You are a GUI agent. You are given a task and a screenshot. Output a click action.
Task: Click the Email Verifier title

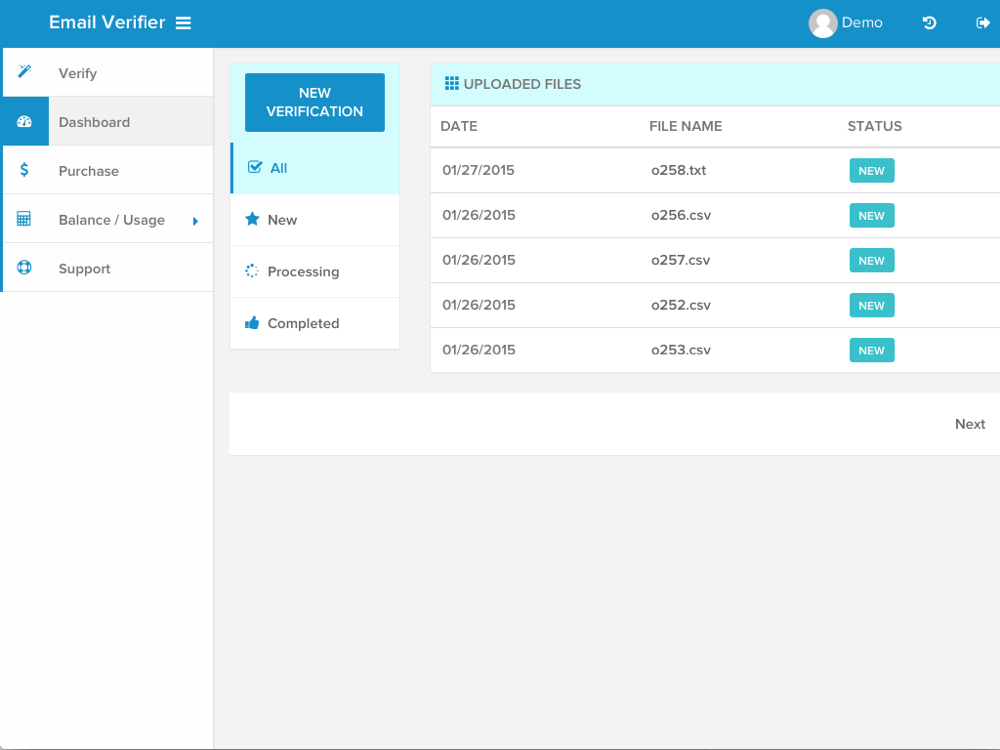107,22
